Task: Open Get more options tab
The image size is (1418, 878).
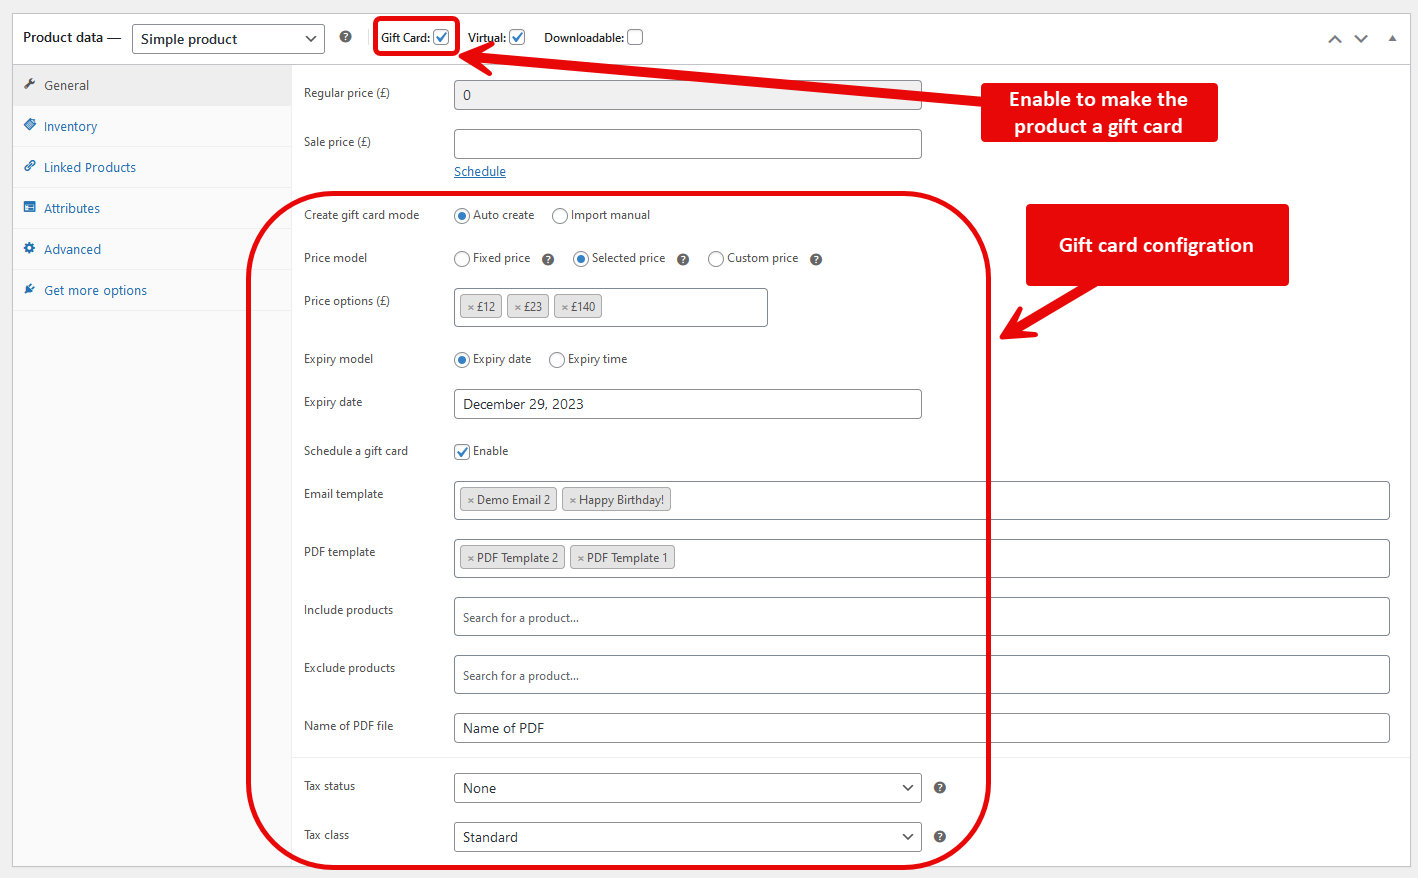Action: (152, 290)
